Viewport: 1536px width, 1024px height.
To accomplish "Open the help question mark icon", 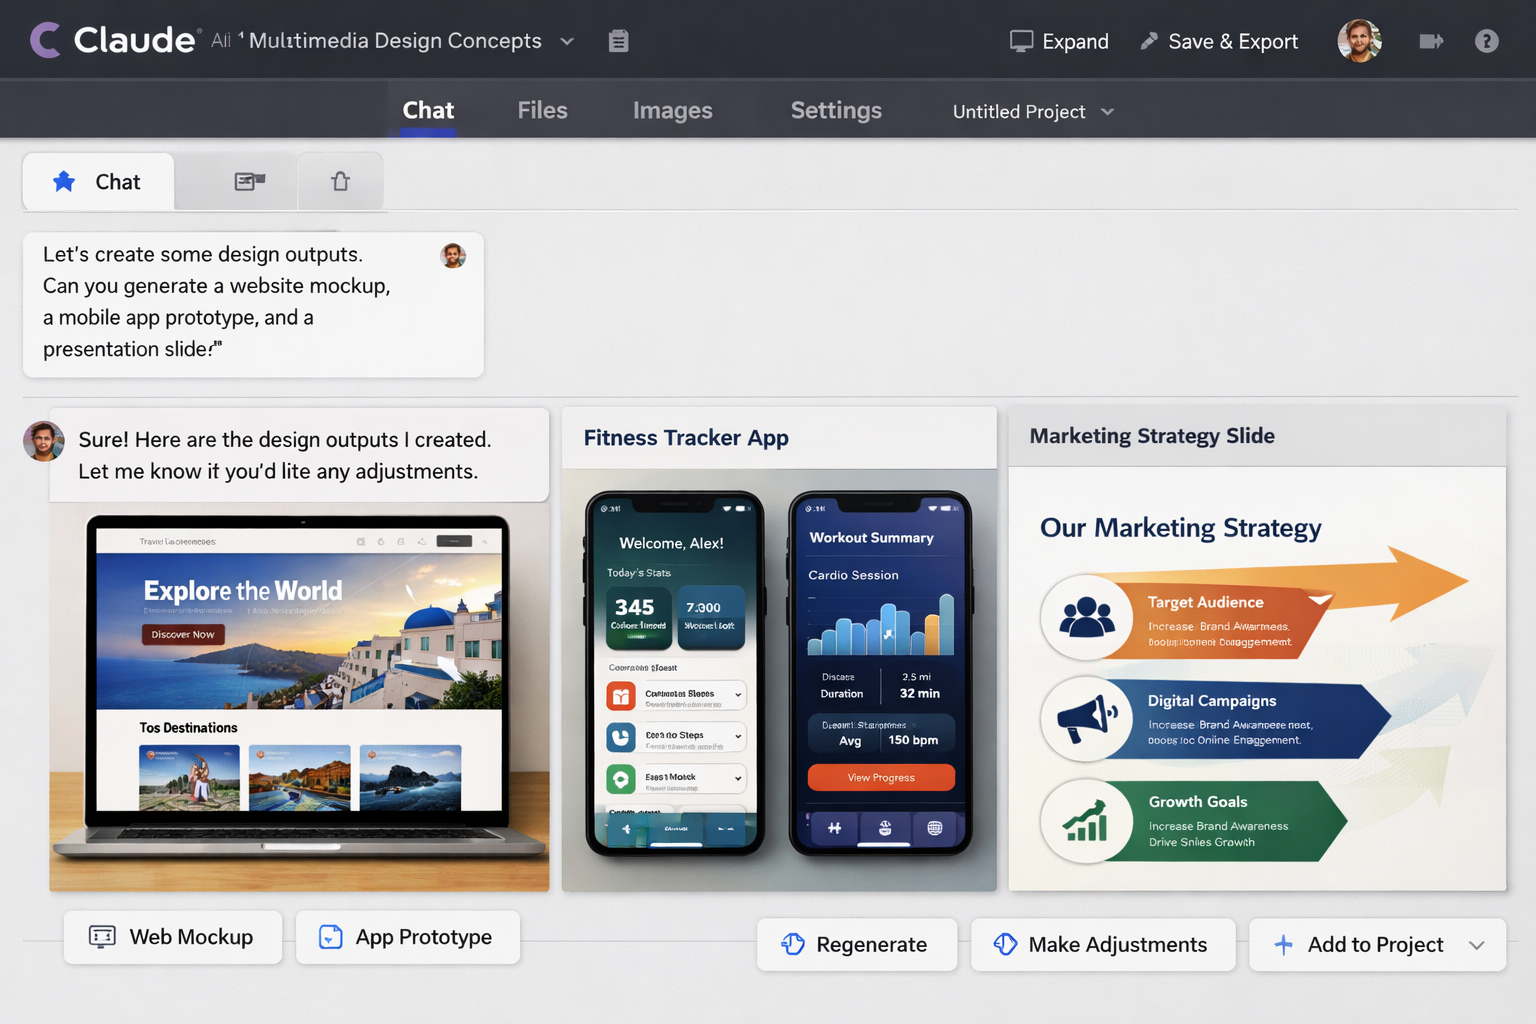I will coord(1486,41).
